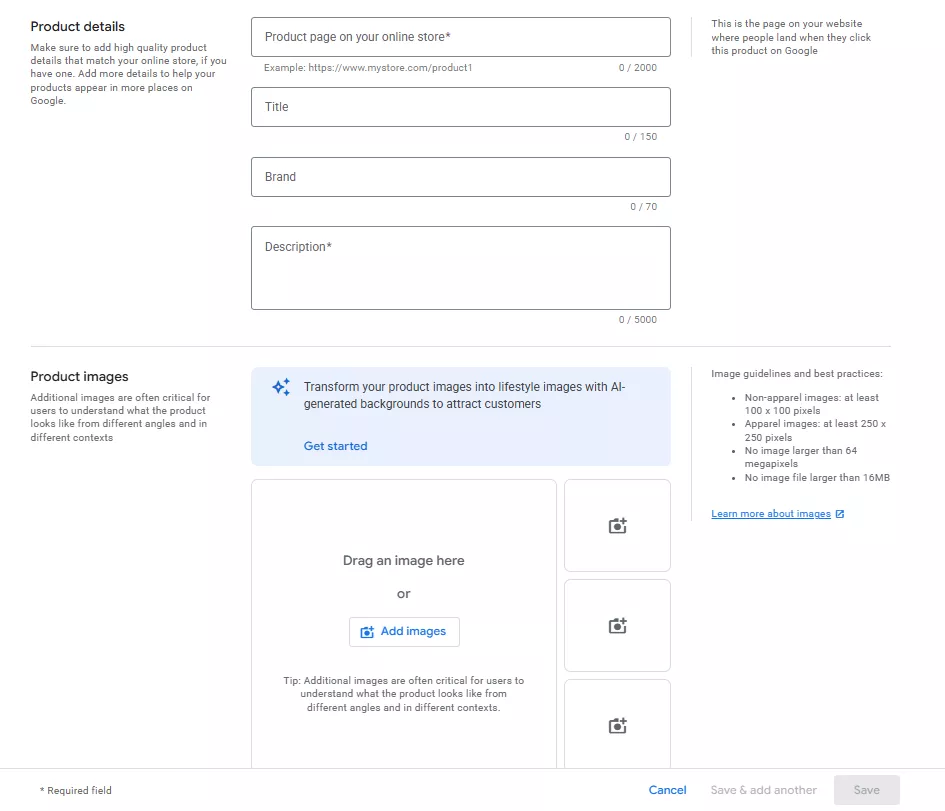Click the middle add-image placeholder icon

[x=618, y=626]
